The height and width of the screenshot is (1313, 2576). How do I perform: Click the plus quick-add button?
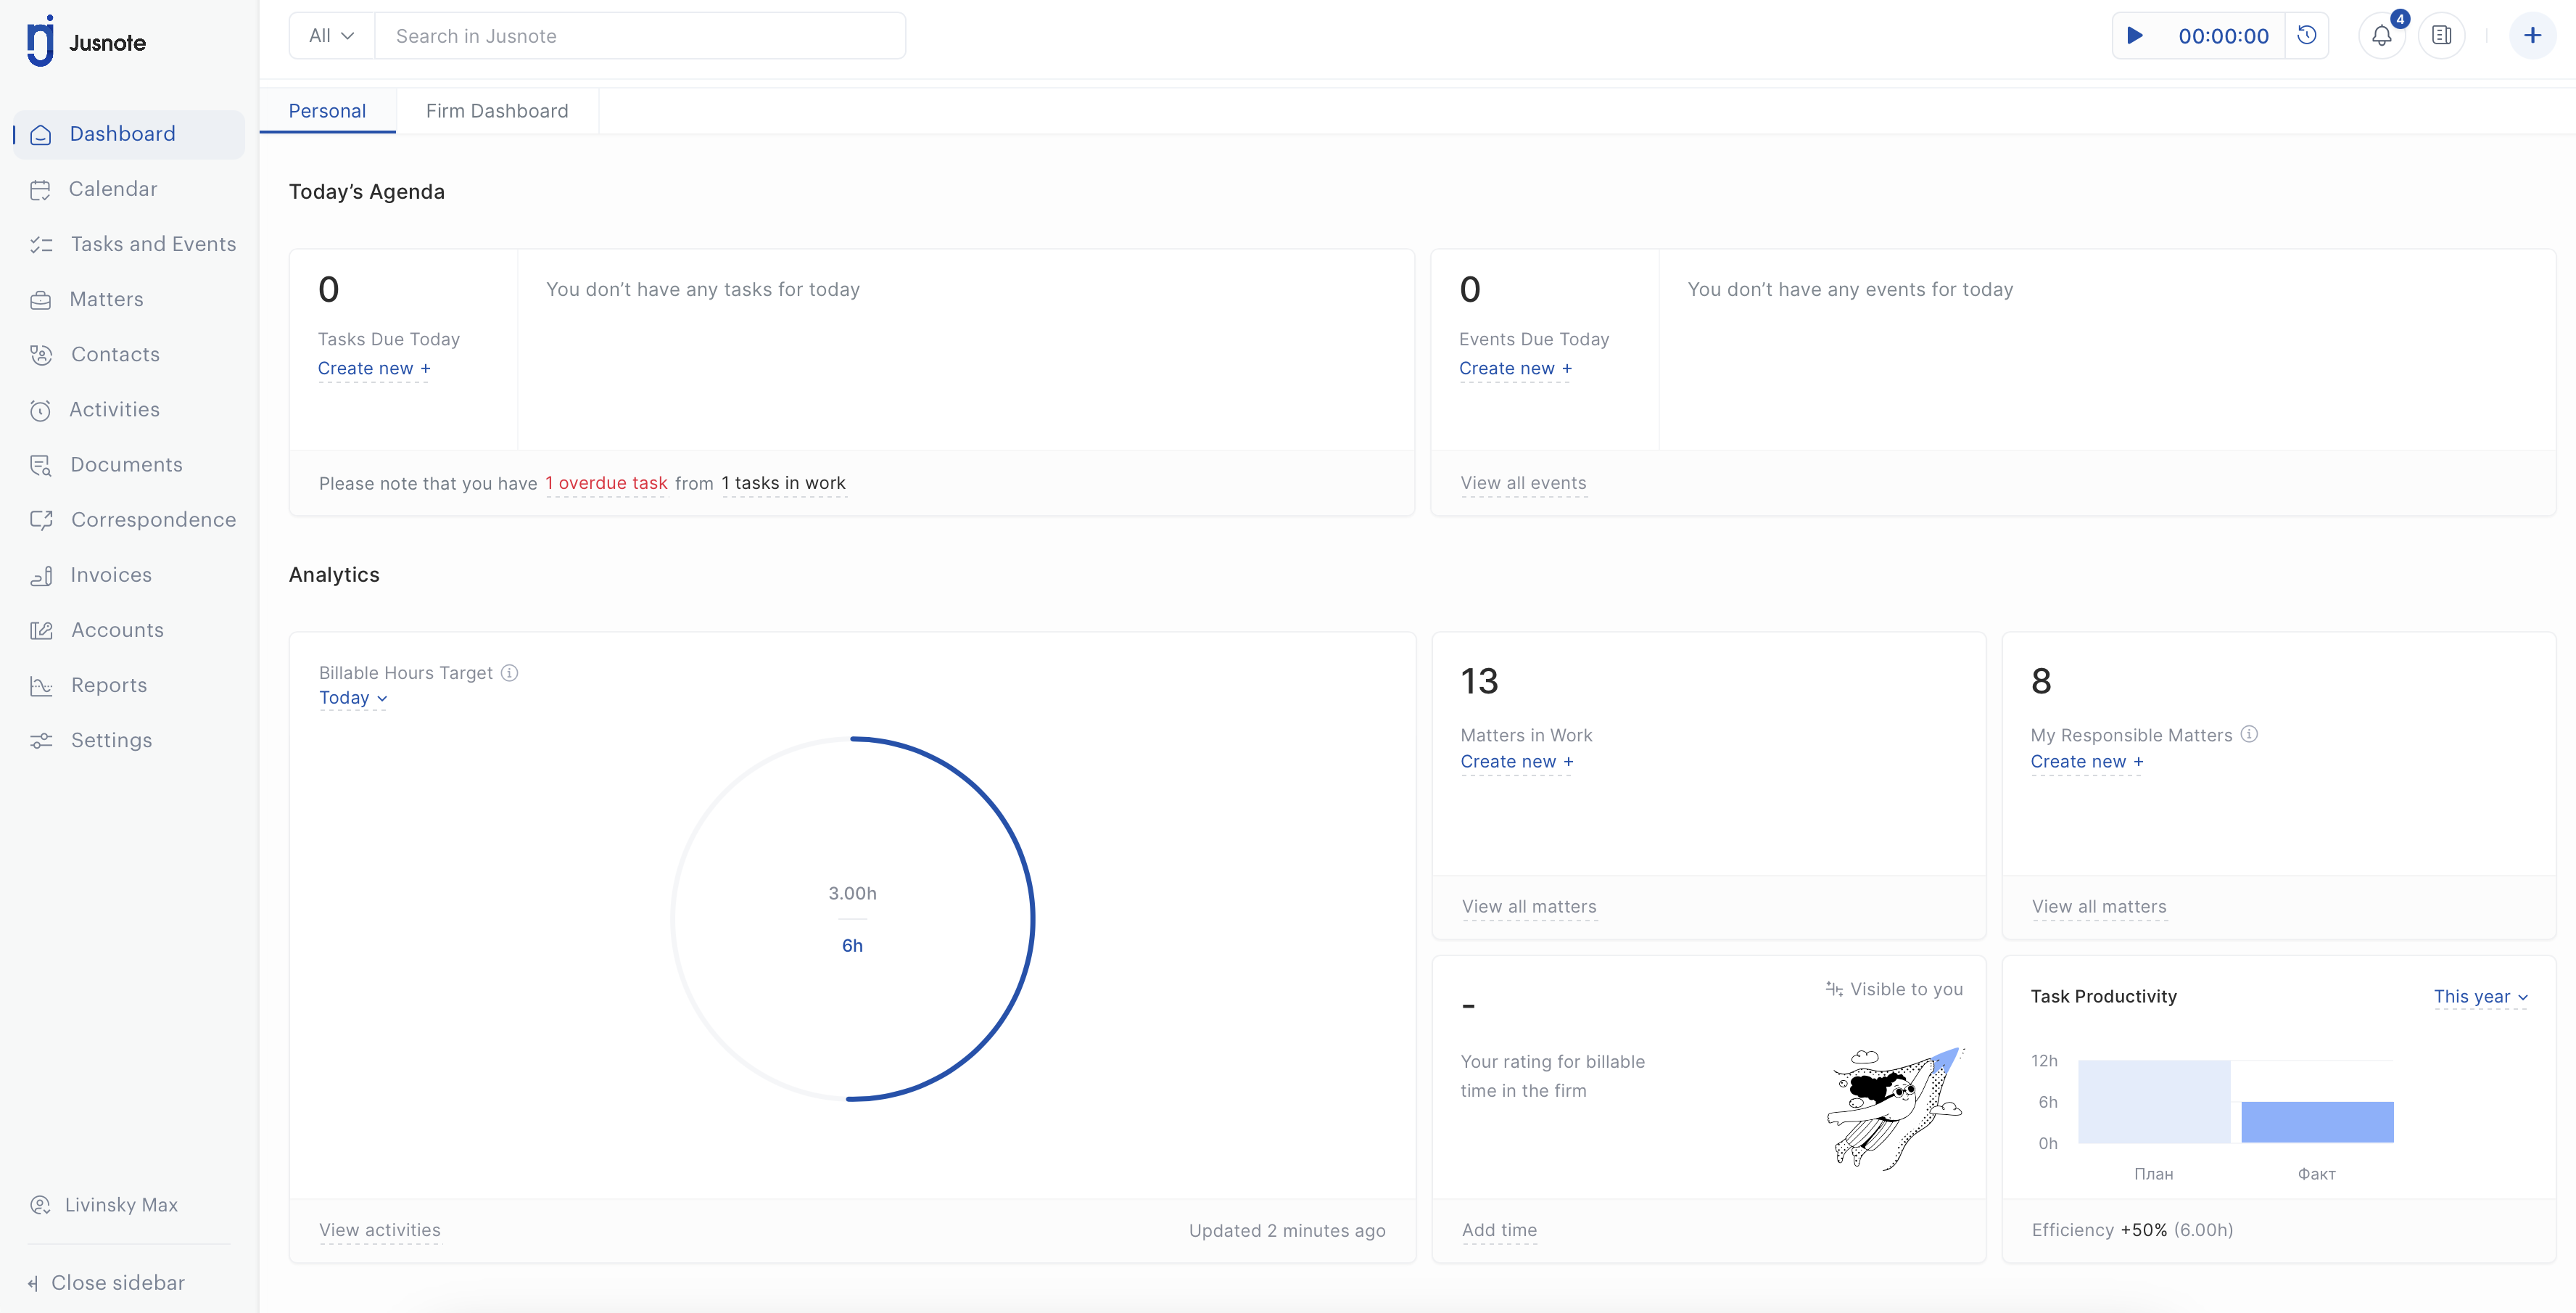(x=2532, y=36)
